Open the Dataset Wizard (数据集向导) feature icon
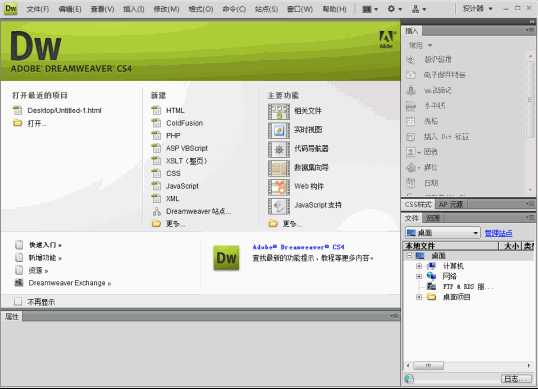The height and width of the screenshot is (389, 538). (279, 168)
